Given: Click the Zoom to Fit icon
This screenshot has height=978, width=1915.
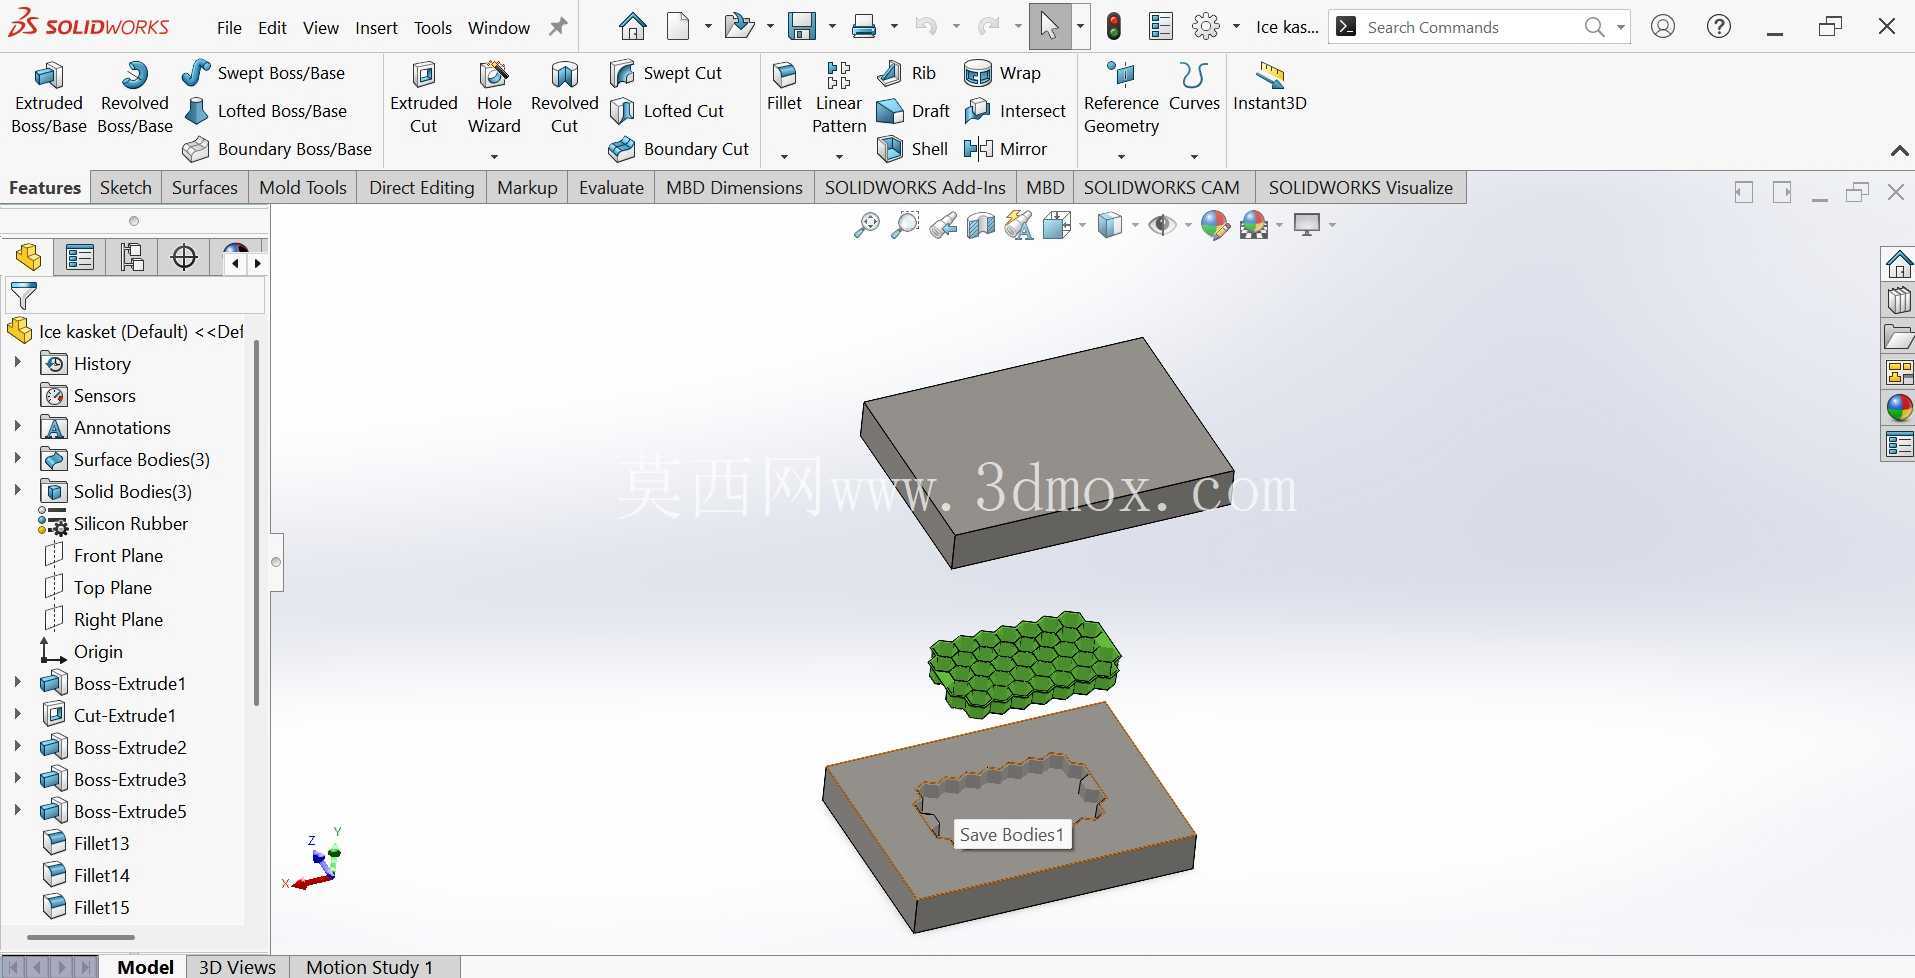Looking at the screenshot, I should pyautogui.click(x=867, y=225).
